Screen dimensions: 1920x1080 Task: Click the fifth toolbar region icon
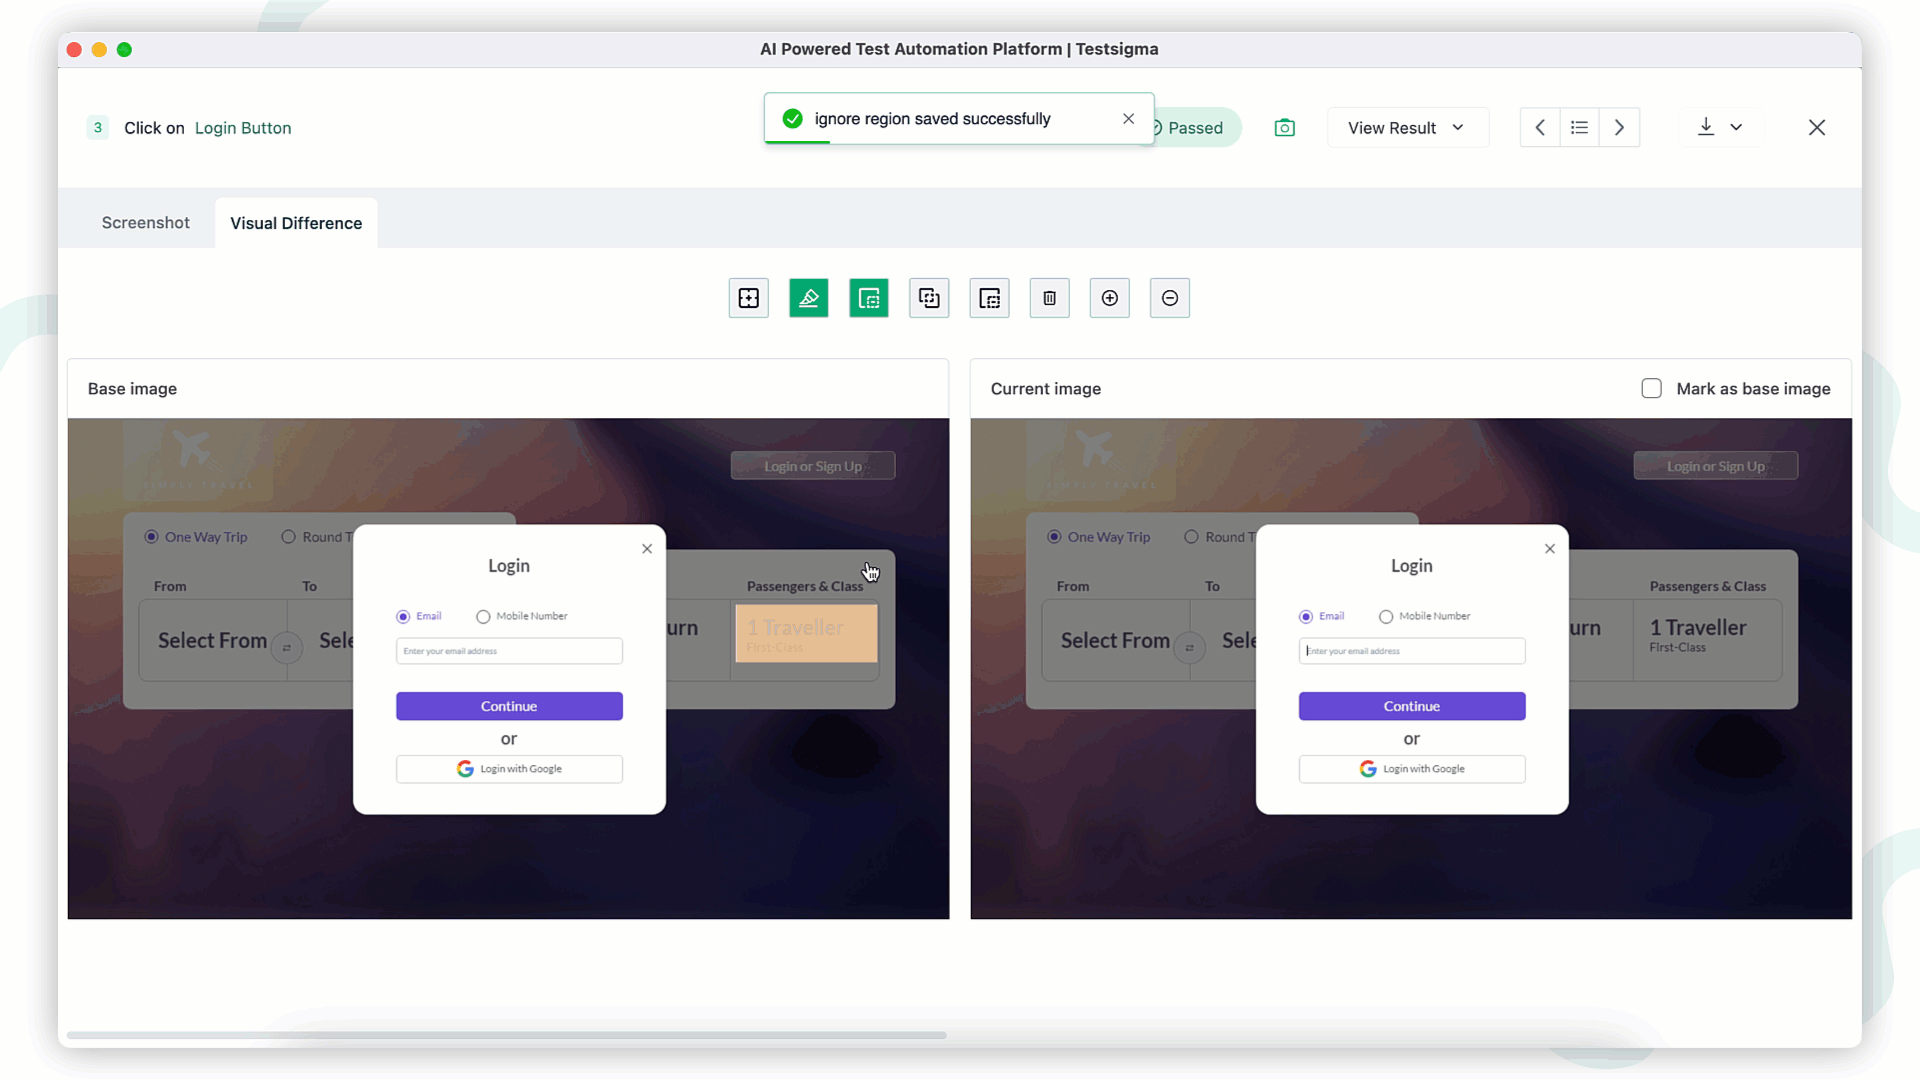point(989,298)
